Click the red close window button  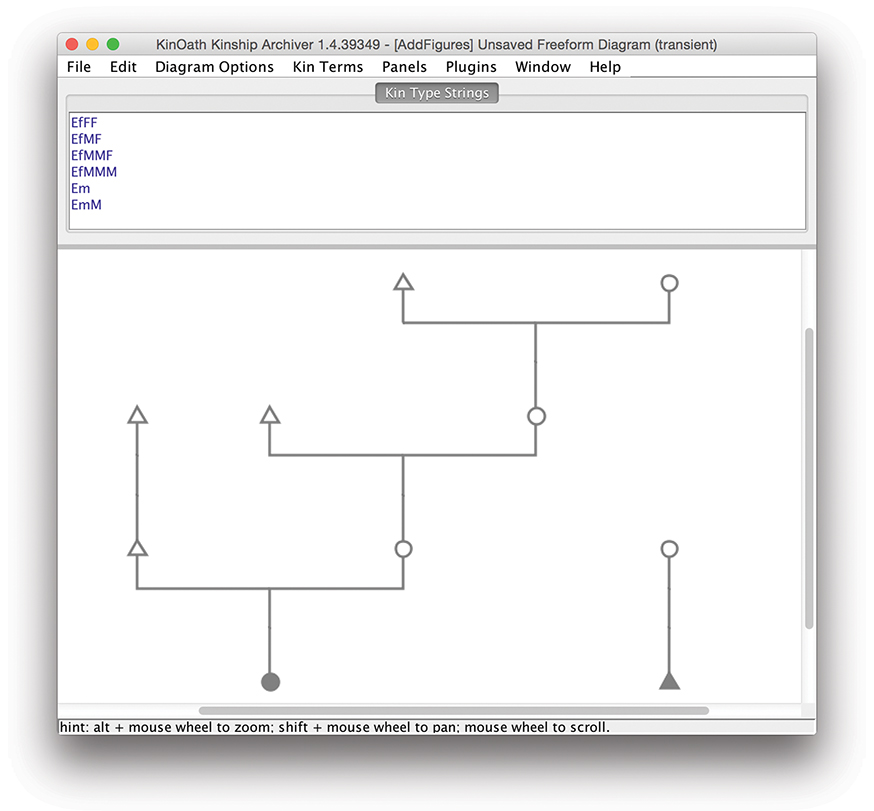(x=72, y=44)
